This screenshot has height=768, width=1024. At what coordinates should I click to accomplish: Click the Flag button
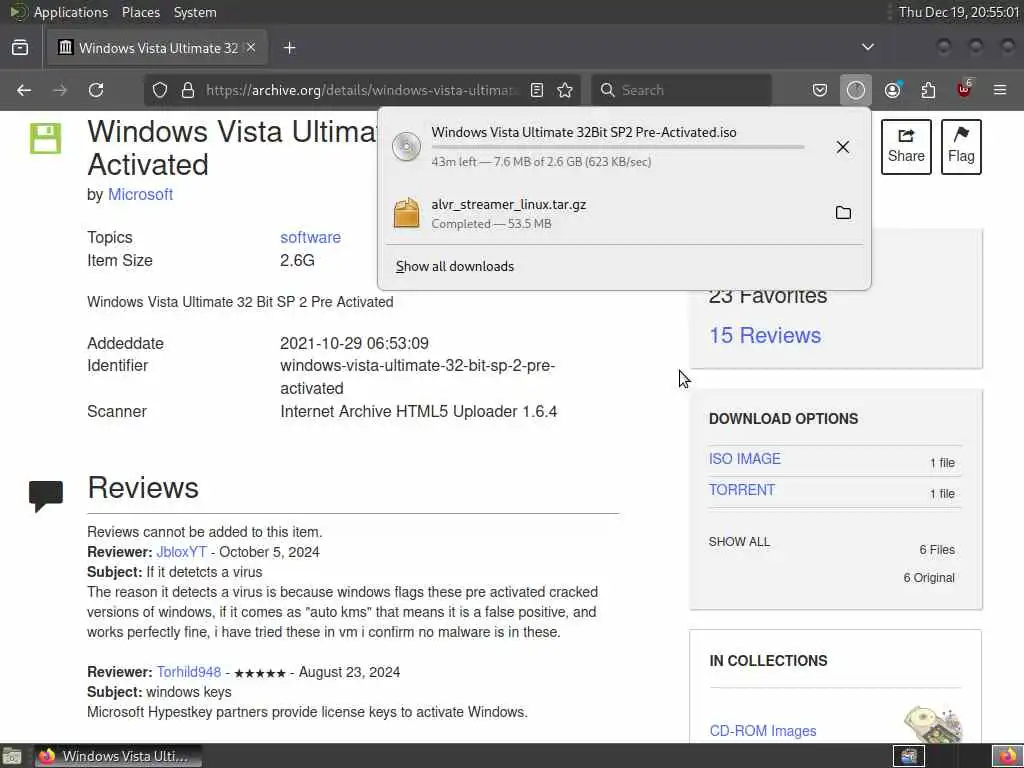point(961,147)
